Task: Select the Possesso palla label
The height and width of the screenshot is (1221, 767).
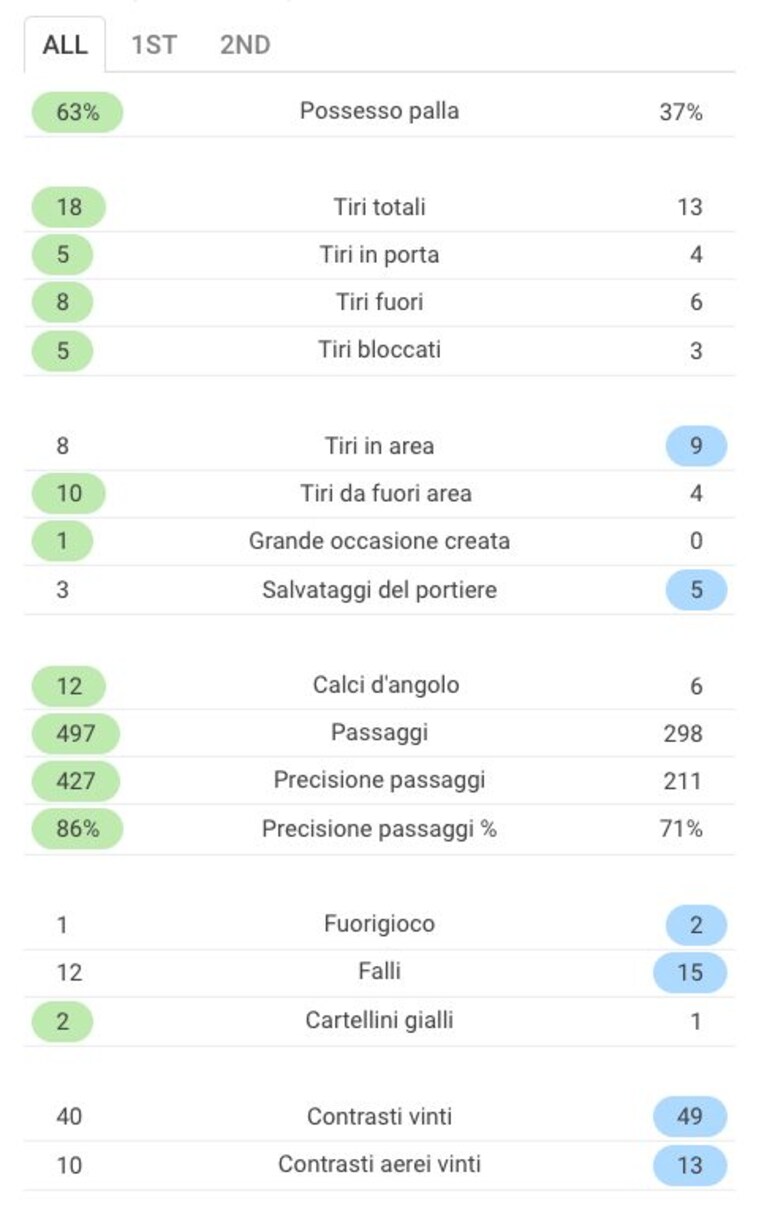Action: click(380, 111)
